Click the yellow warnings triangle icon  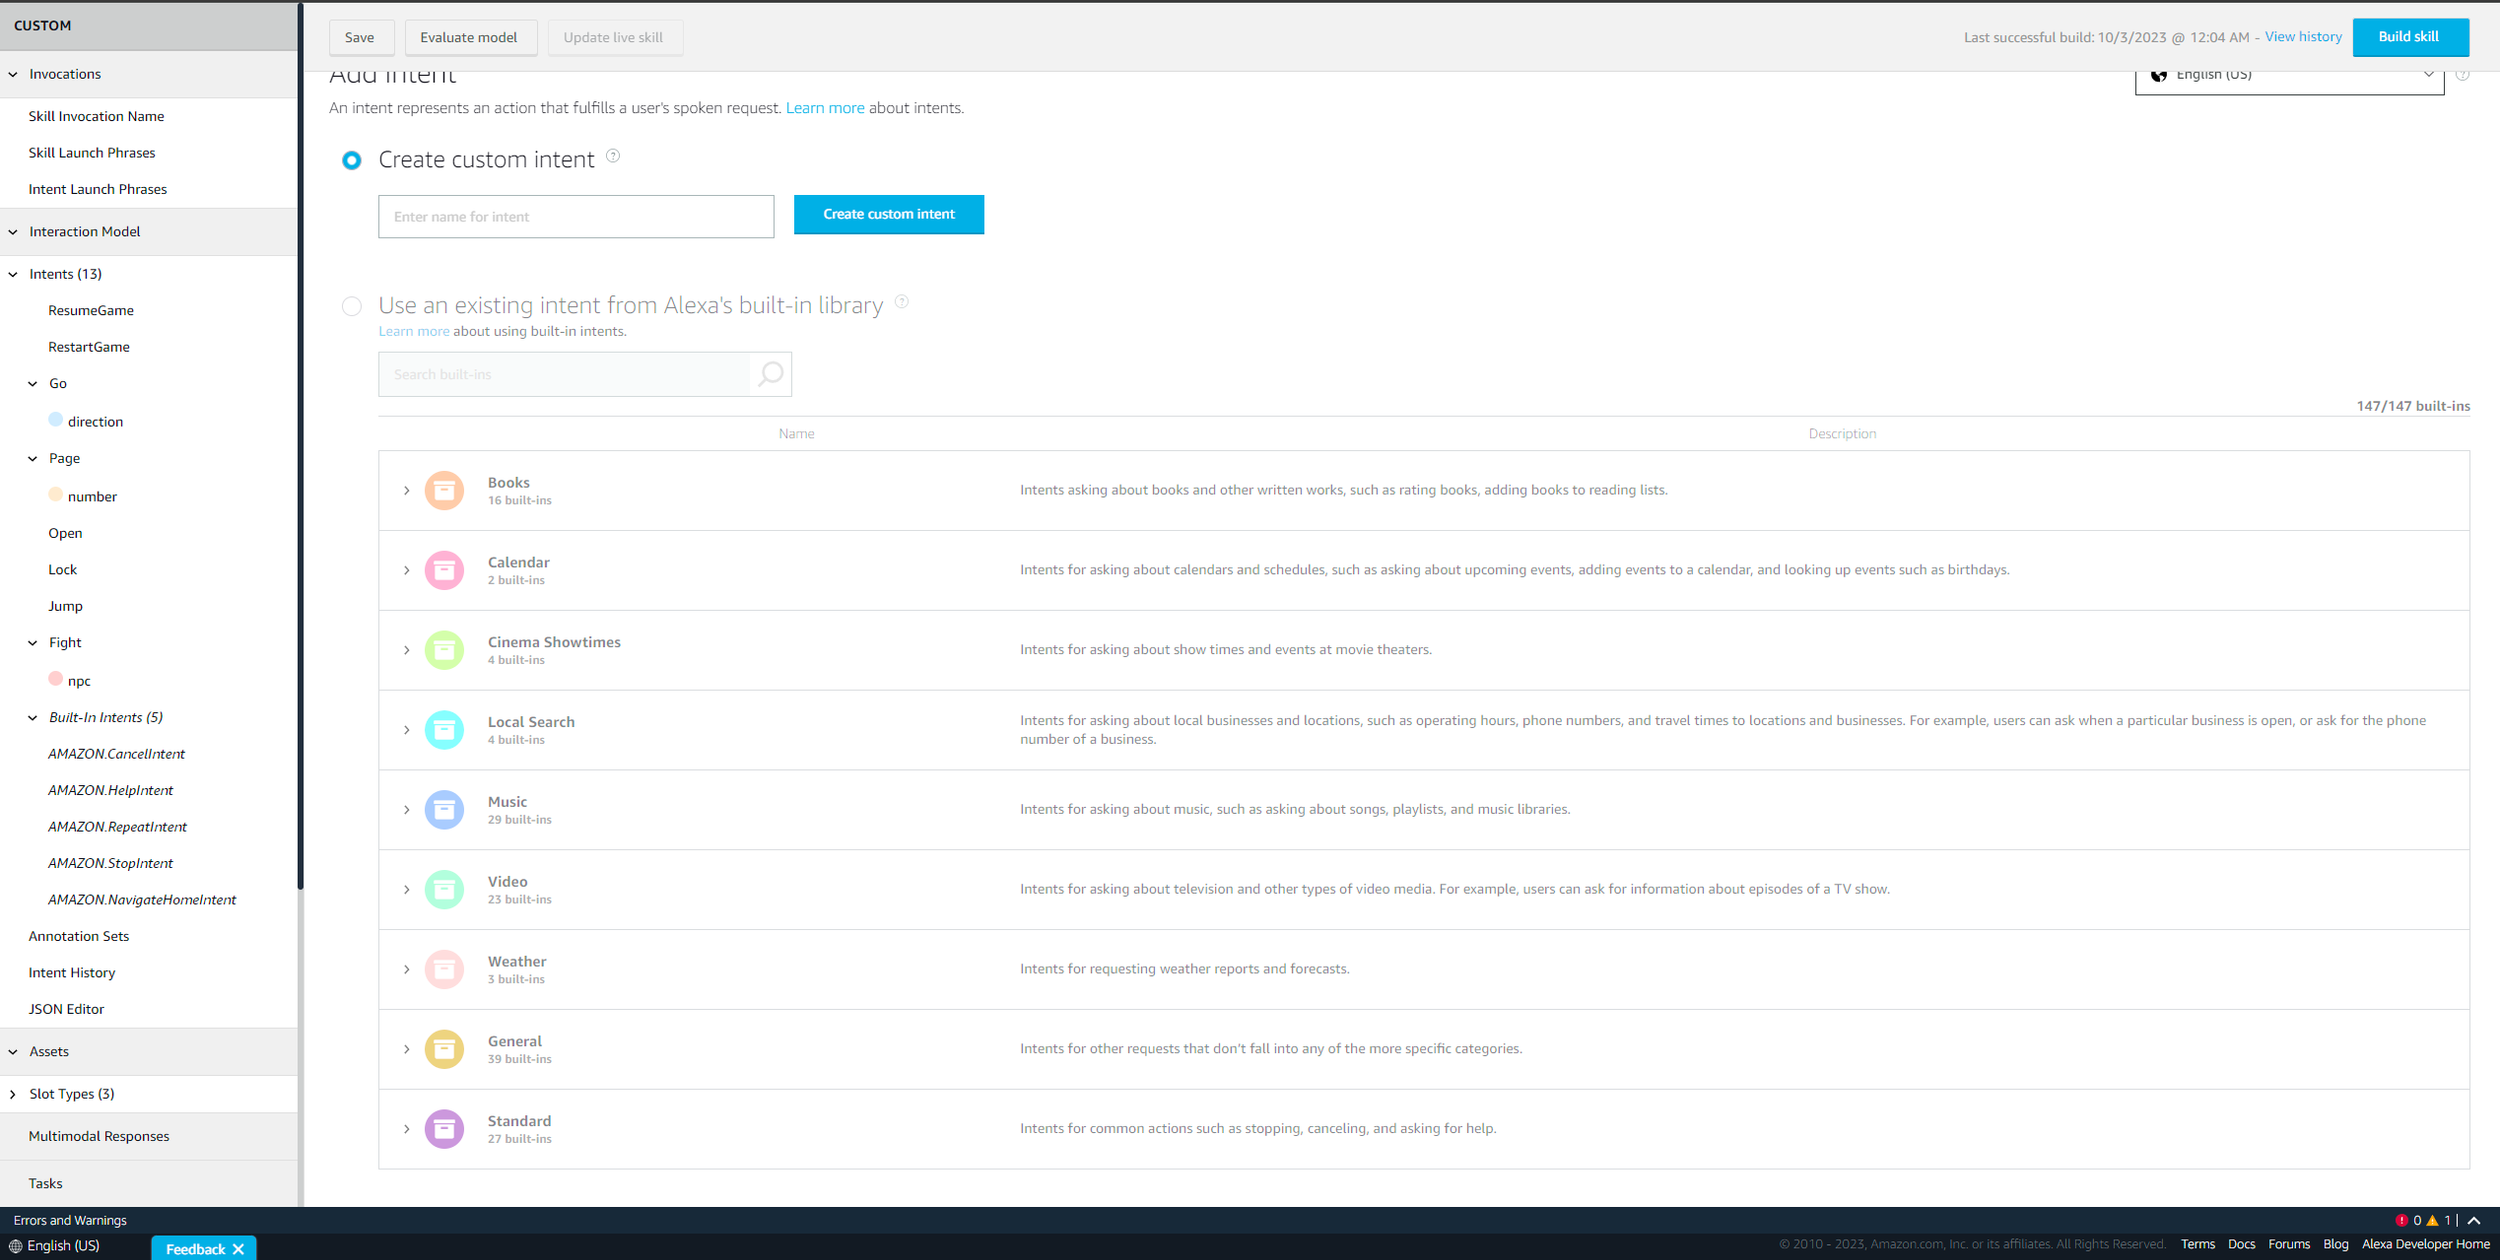point(2432,1220)
